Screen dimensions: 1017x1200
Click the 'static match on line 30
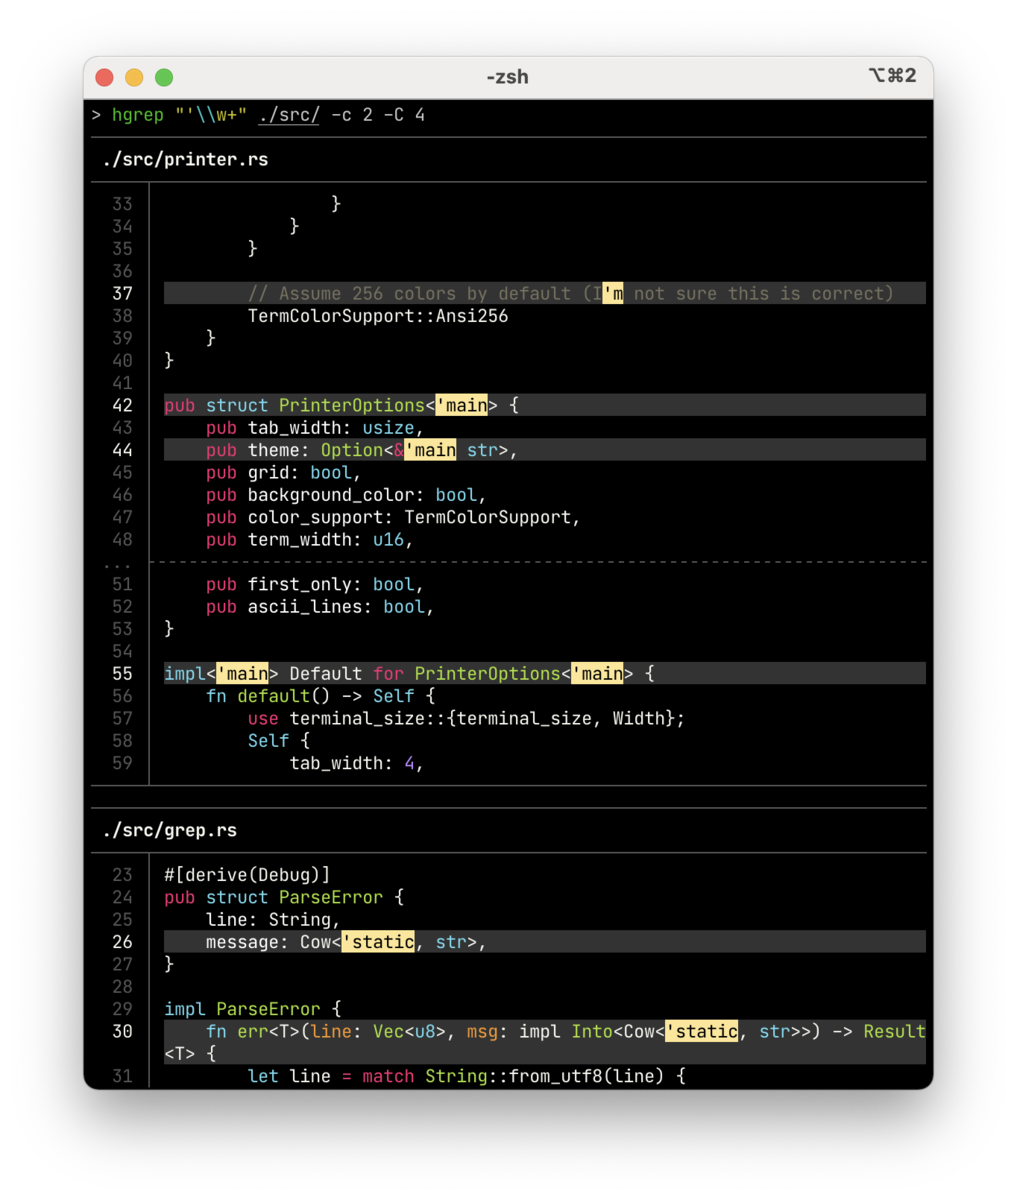point(702,1031)
